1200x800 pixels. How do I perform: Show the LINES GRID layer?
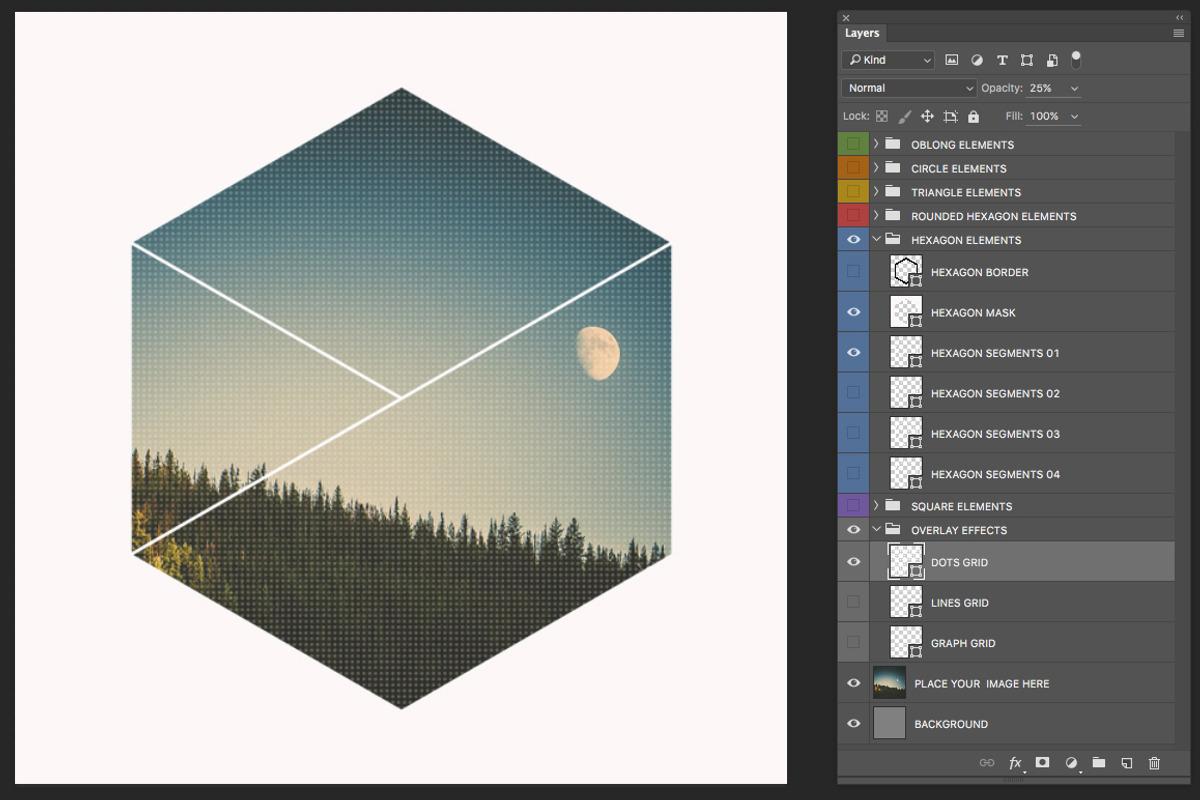[x=853, y=602]
